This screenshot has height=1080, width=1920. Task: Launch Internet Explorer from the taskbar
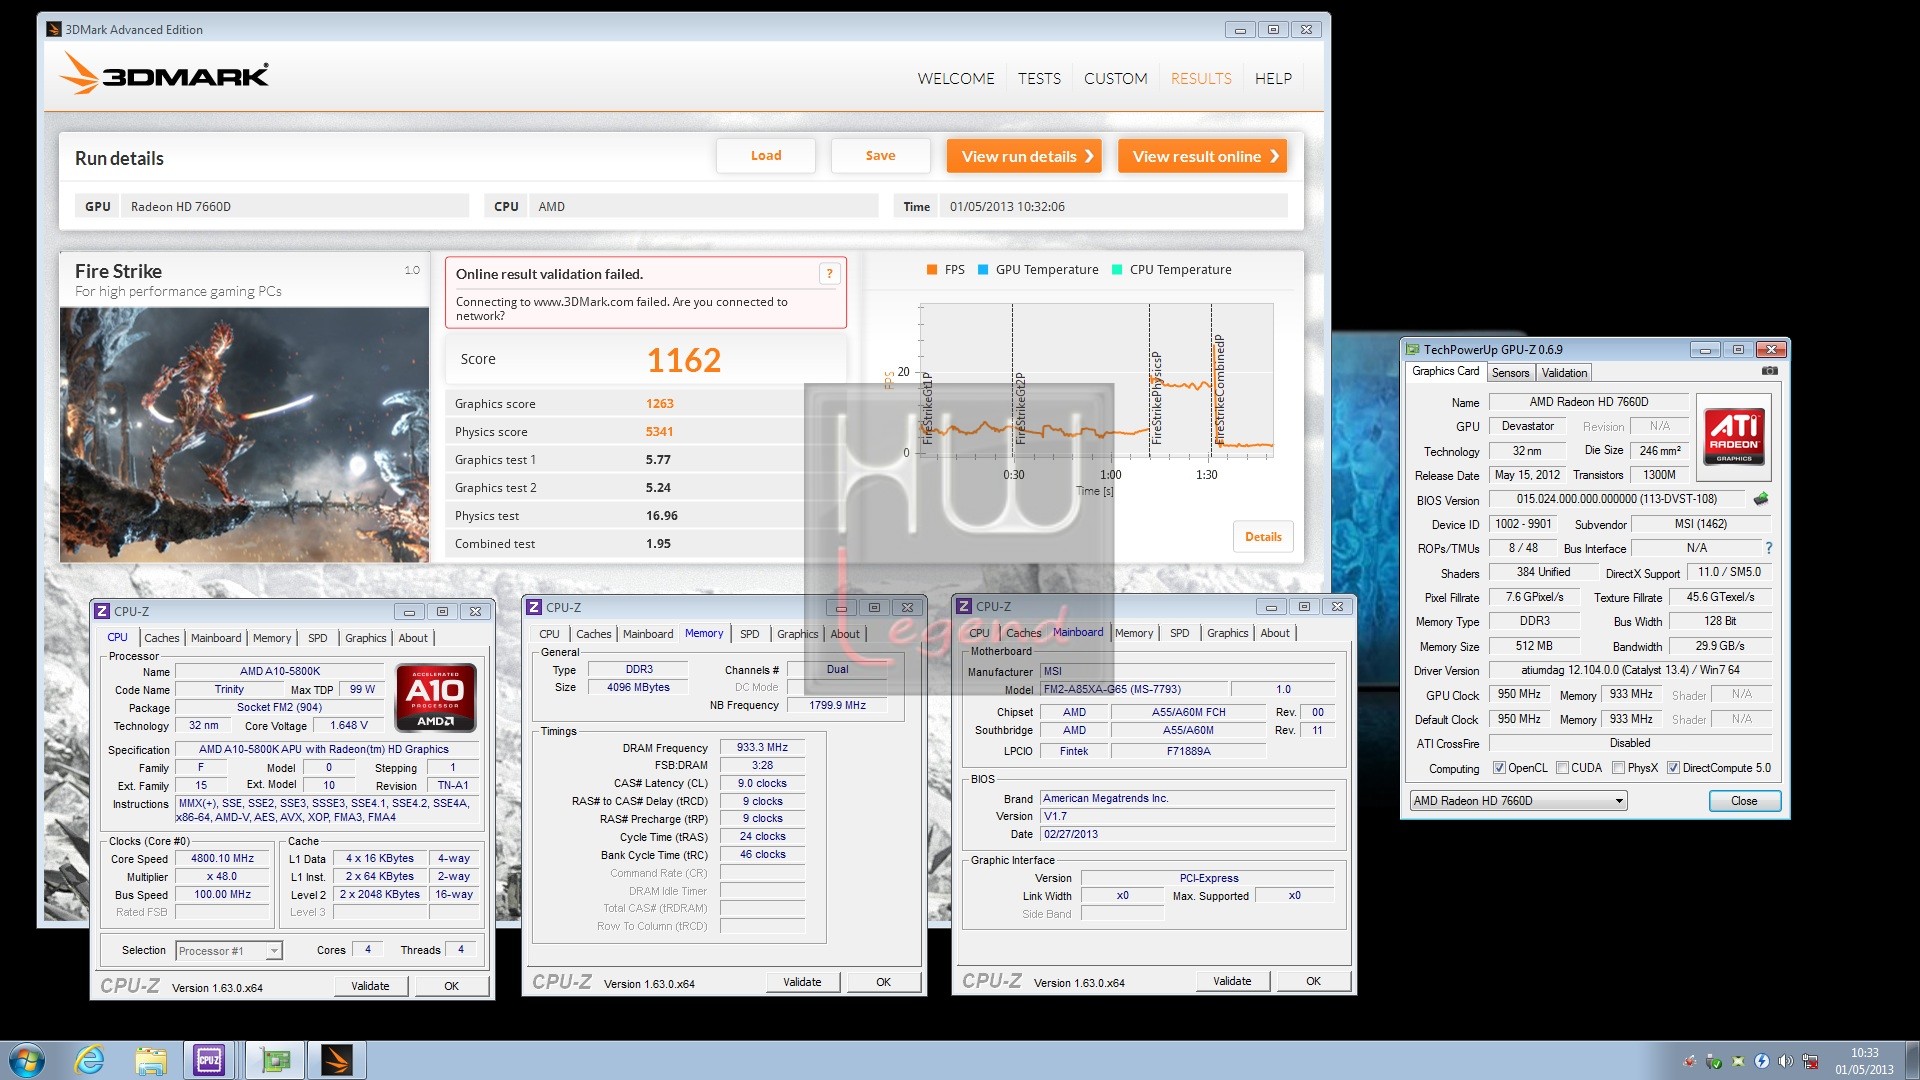coord(90,1060)
